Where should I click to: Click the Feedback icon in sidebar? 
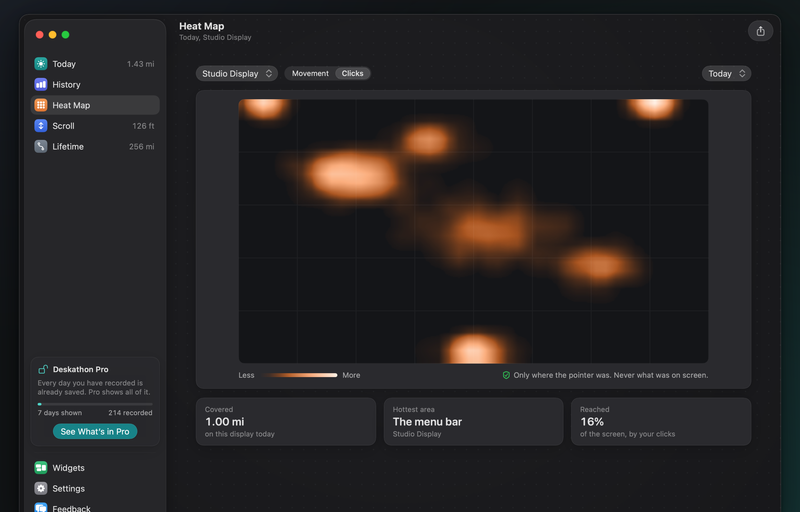[41, 507]
